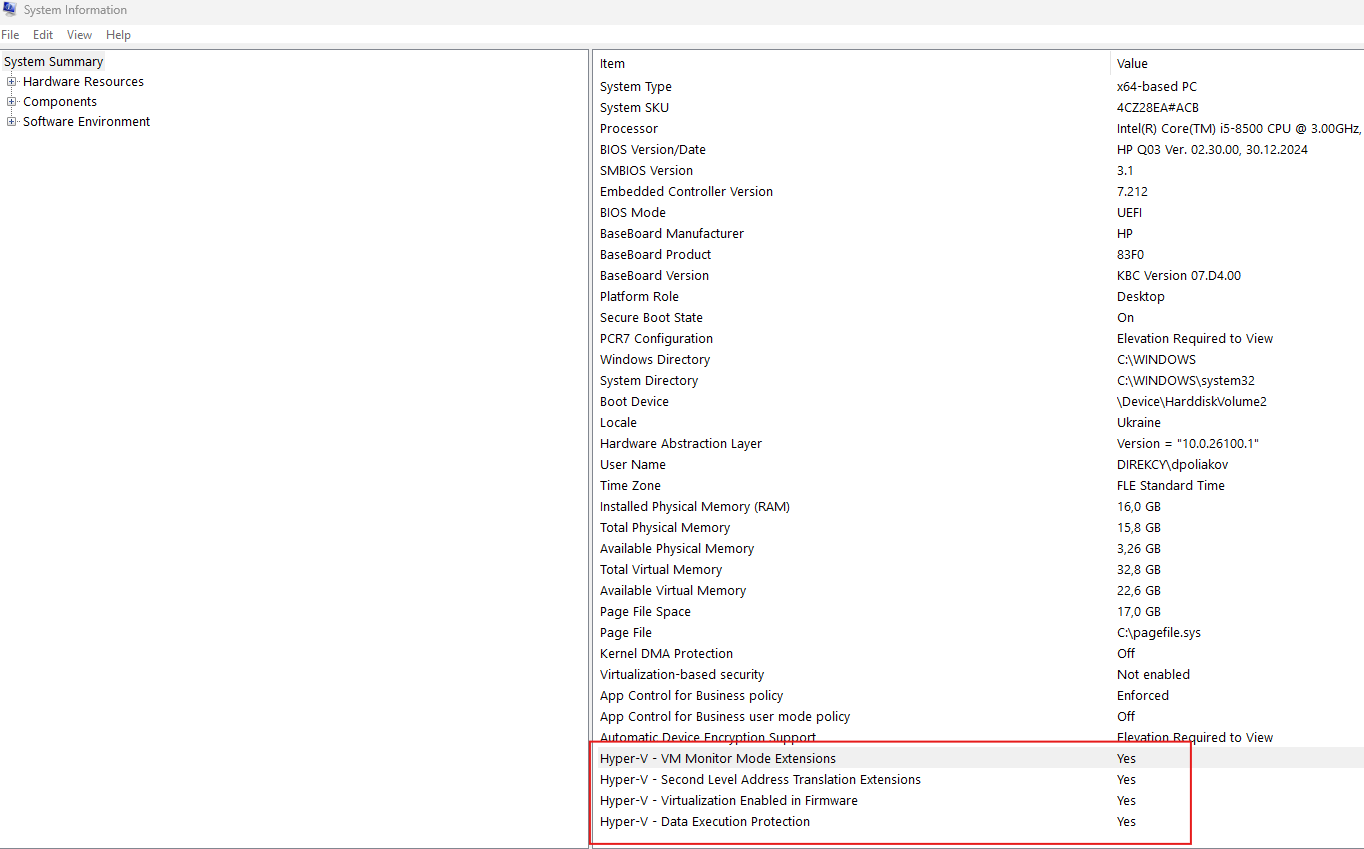Select Installed Physical Memory (RAM) row
1364x849 pixels.
pyautogui.click(x=979, y=506)
